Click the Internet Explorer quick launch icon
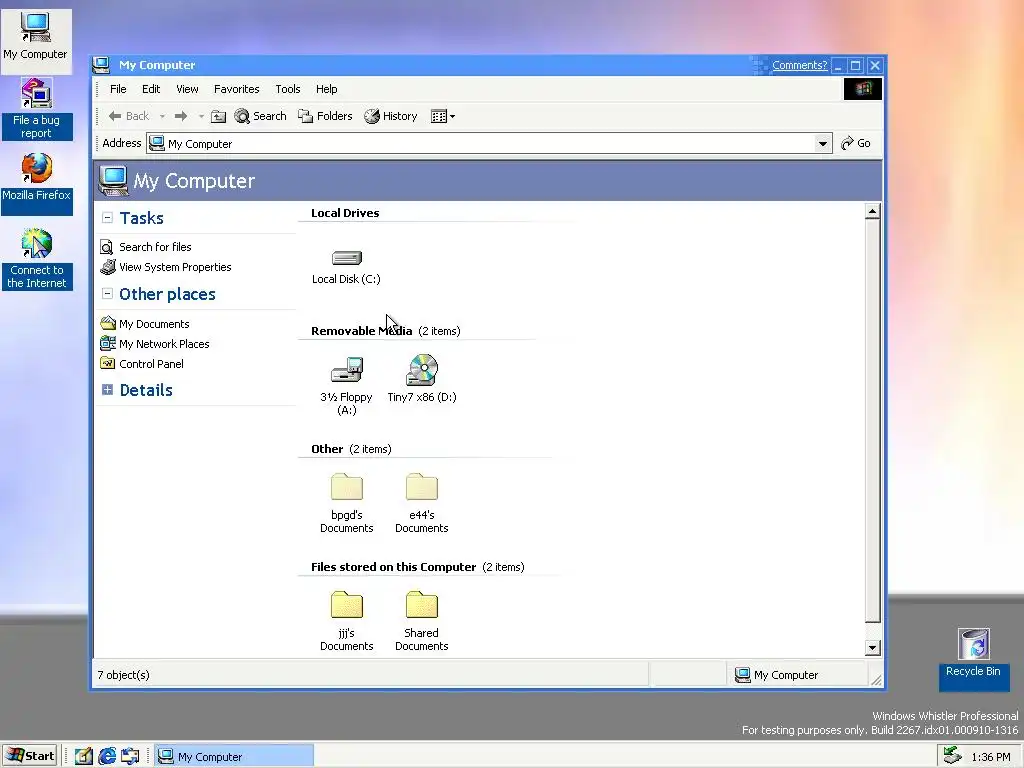Viewport: 1024px width, 768px height. [x=107, y=756]
